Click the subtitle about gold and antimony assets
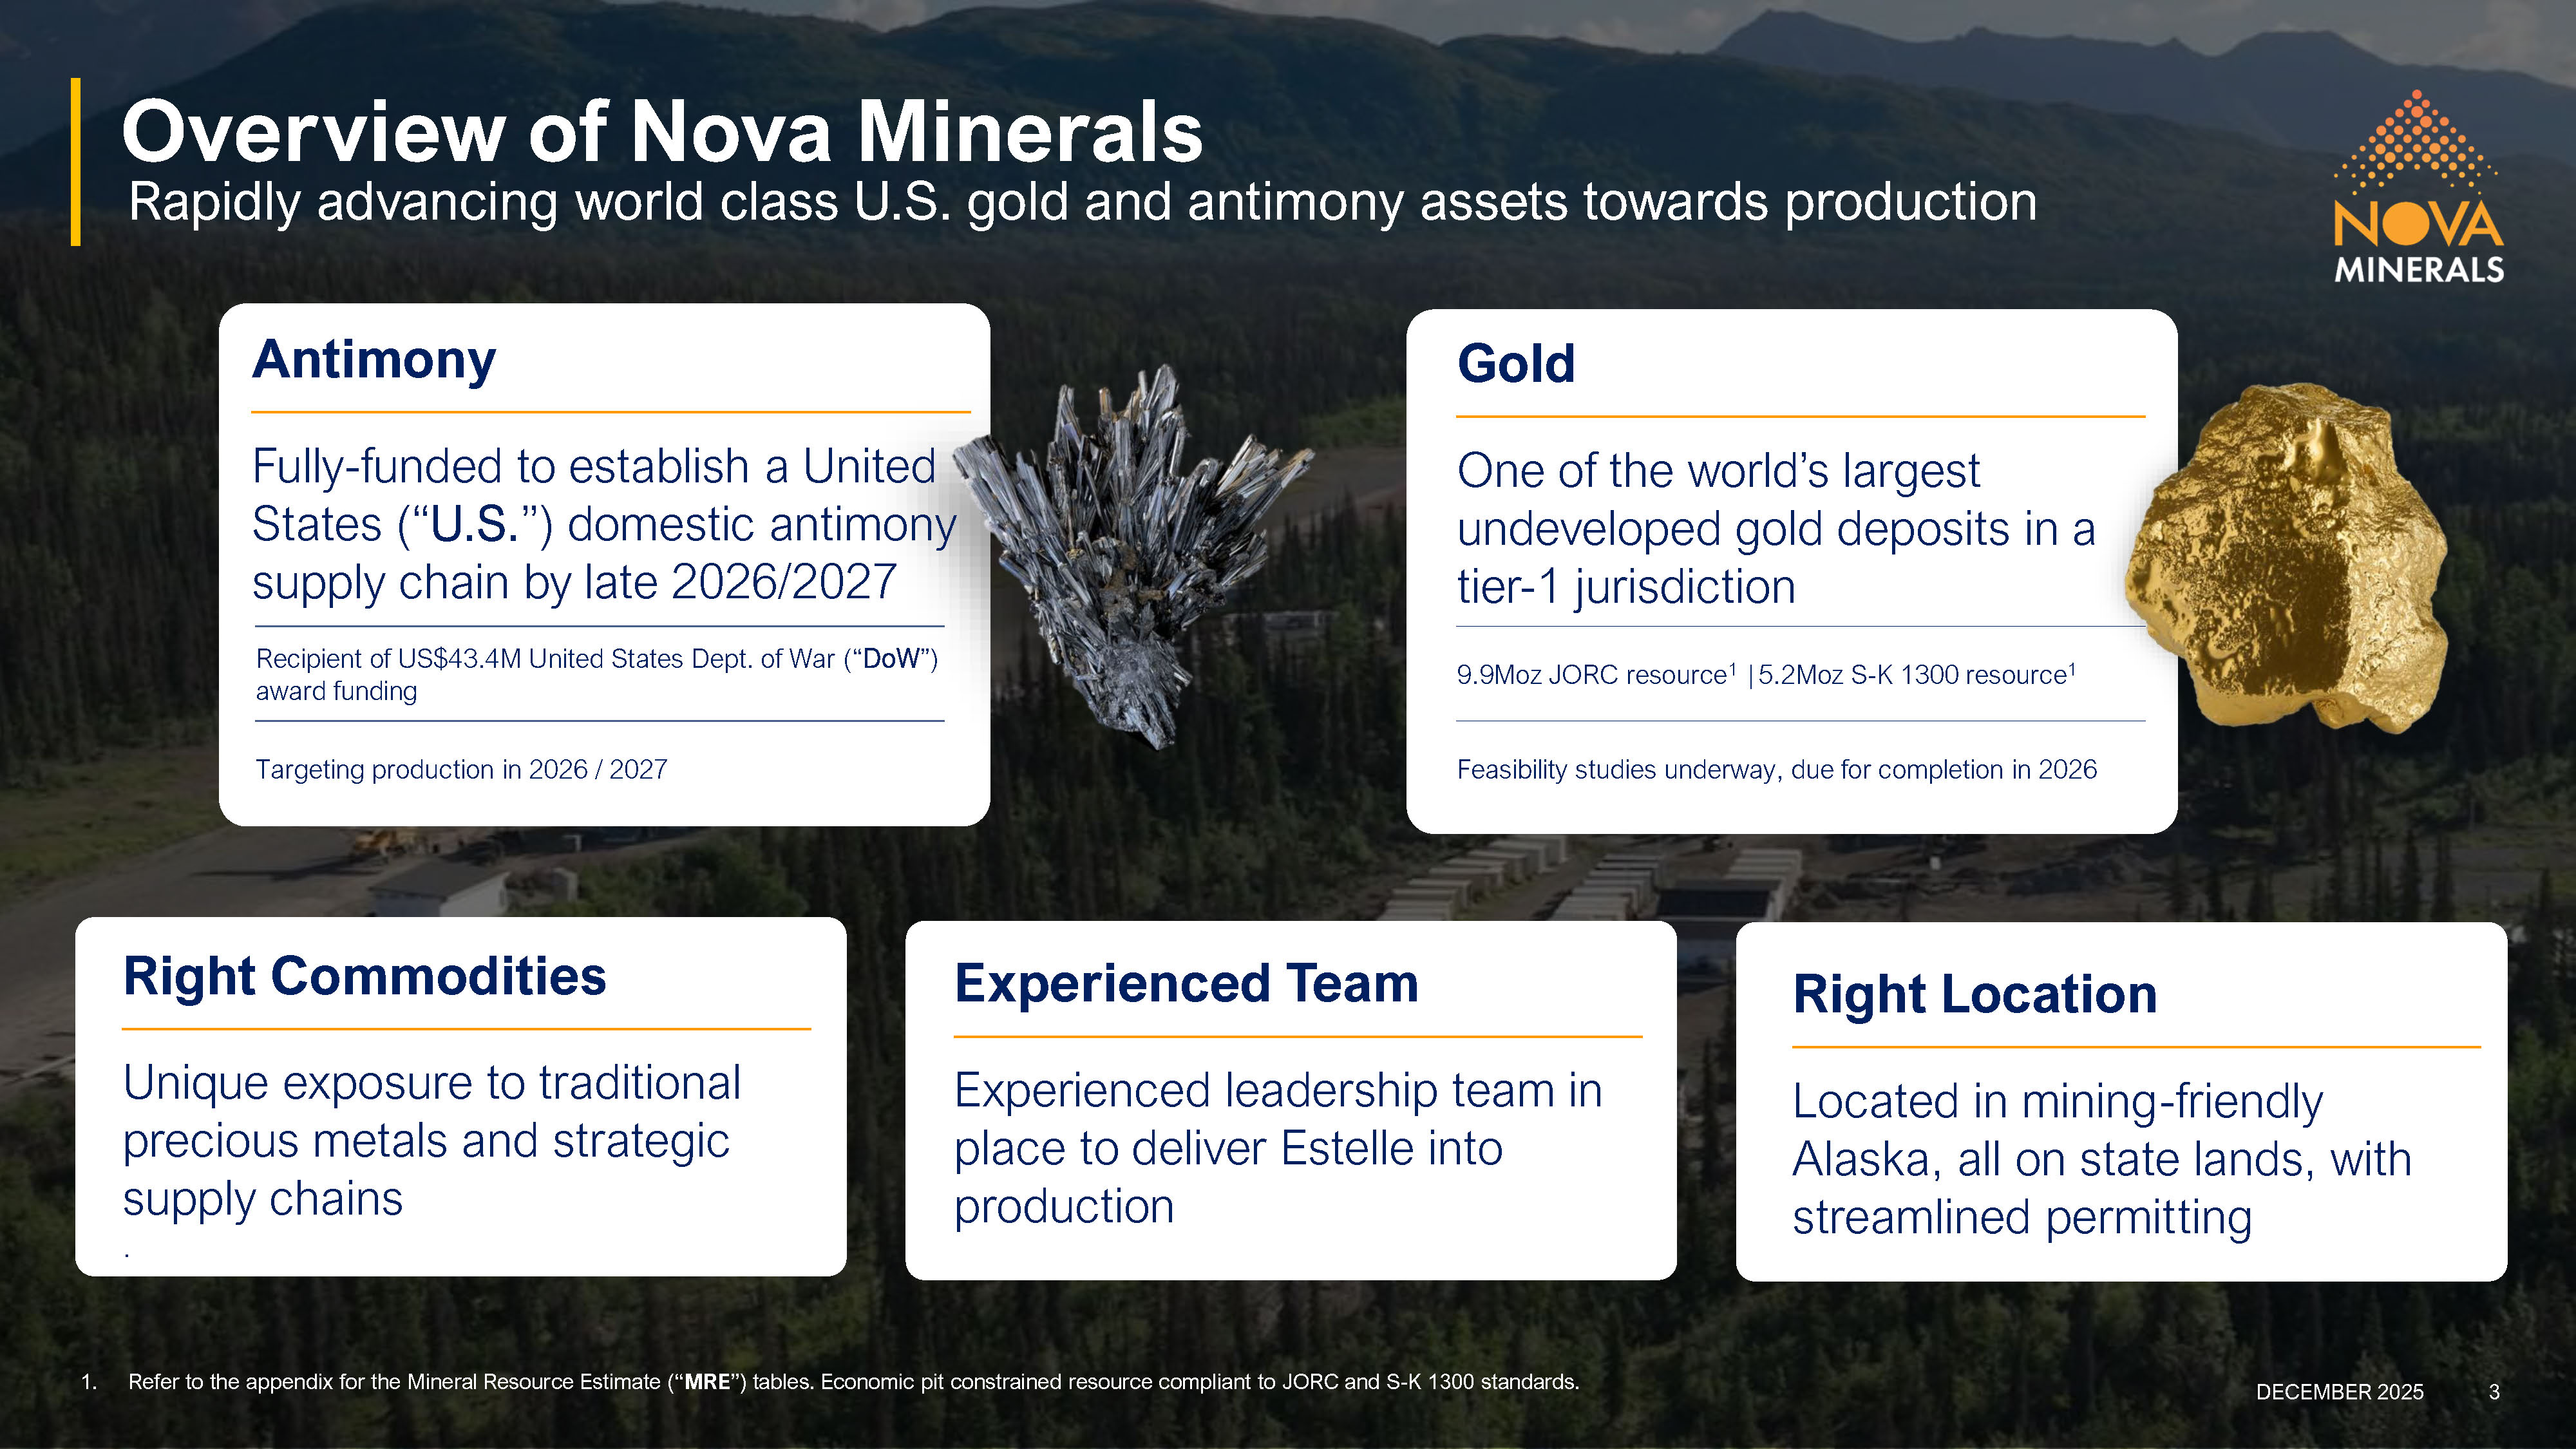This screenshot has height=1449, width=2576. 1082,203
